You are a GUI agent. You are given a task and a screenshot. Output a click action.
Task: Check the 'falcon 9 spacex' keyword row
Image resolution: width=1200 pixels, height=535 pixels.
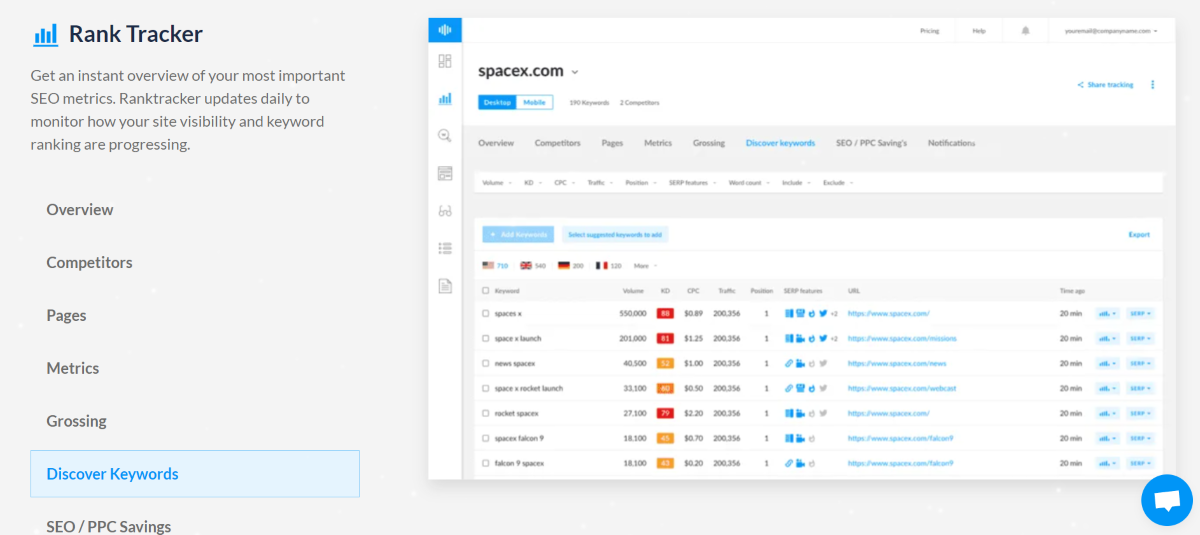(x=486, y=463)
